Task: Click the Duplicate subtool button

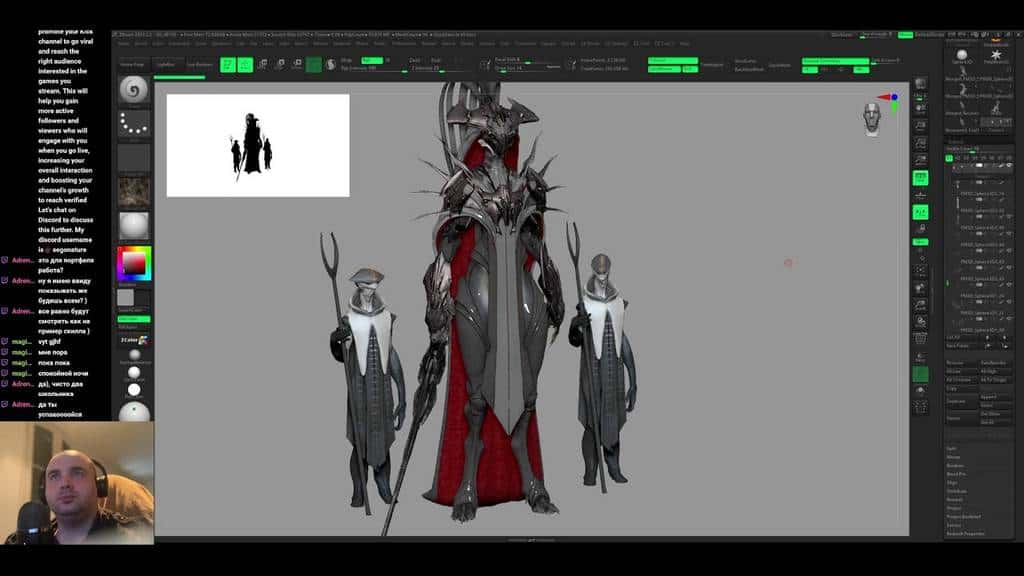Action: pyautogui.click(x=961, y=401)
